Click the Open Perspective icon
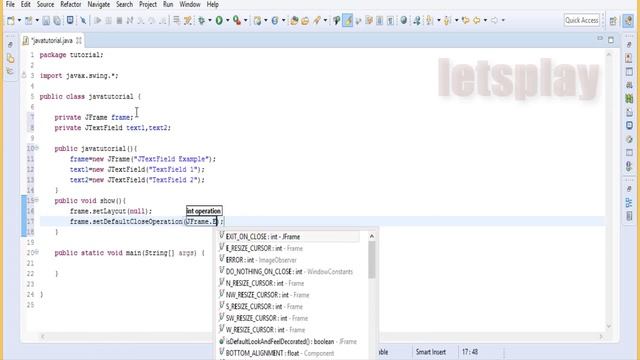The width and height of the screenshot is (640, 360). pos(613,21)
